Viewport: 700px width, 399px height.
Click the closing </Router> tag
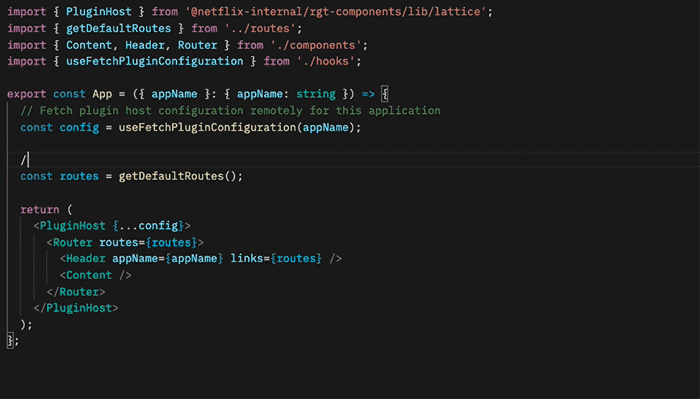76,292
